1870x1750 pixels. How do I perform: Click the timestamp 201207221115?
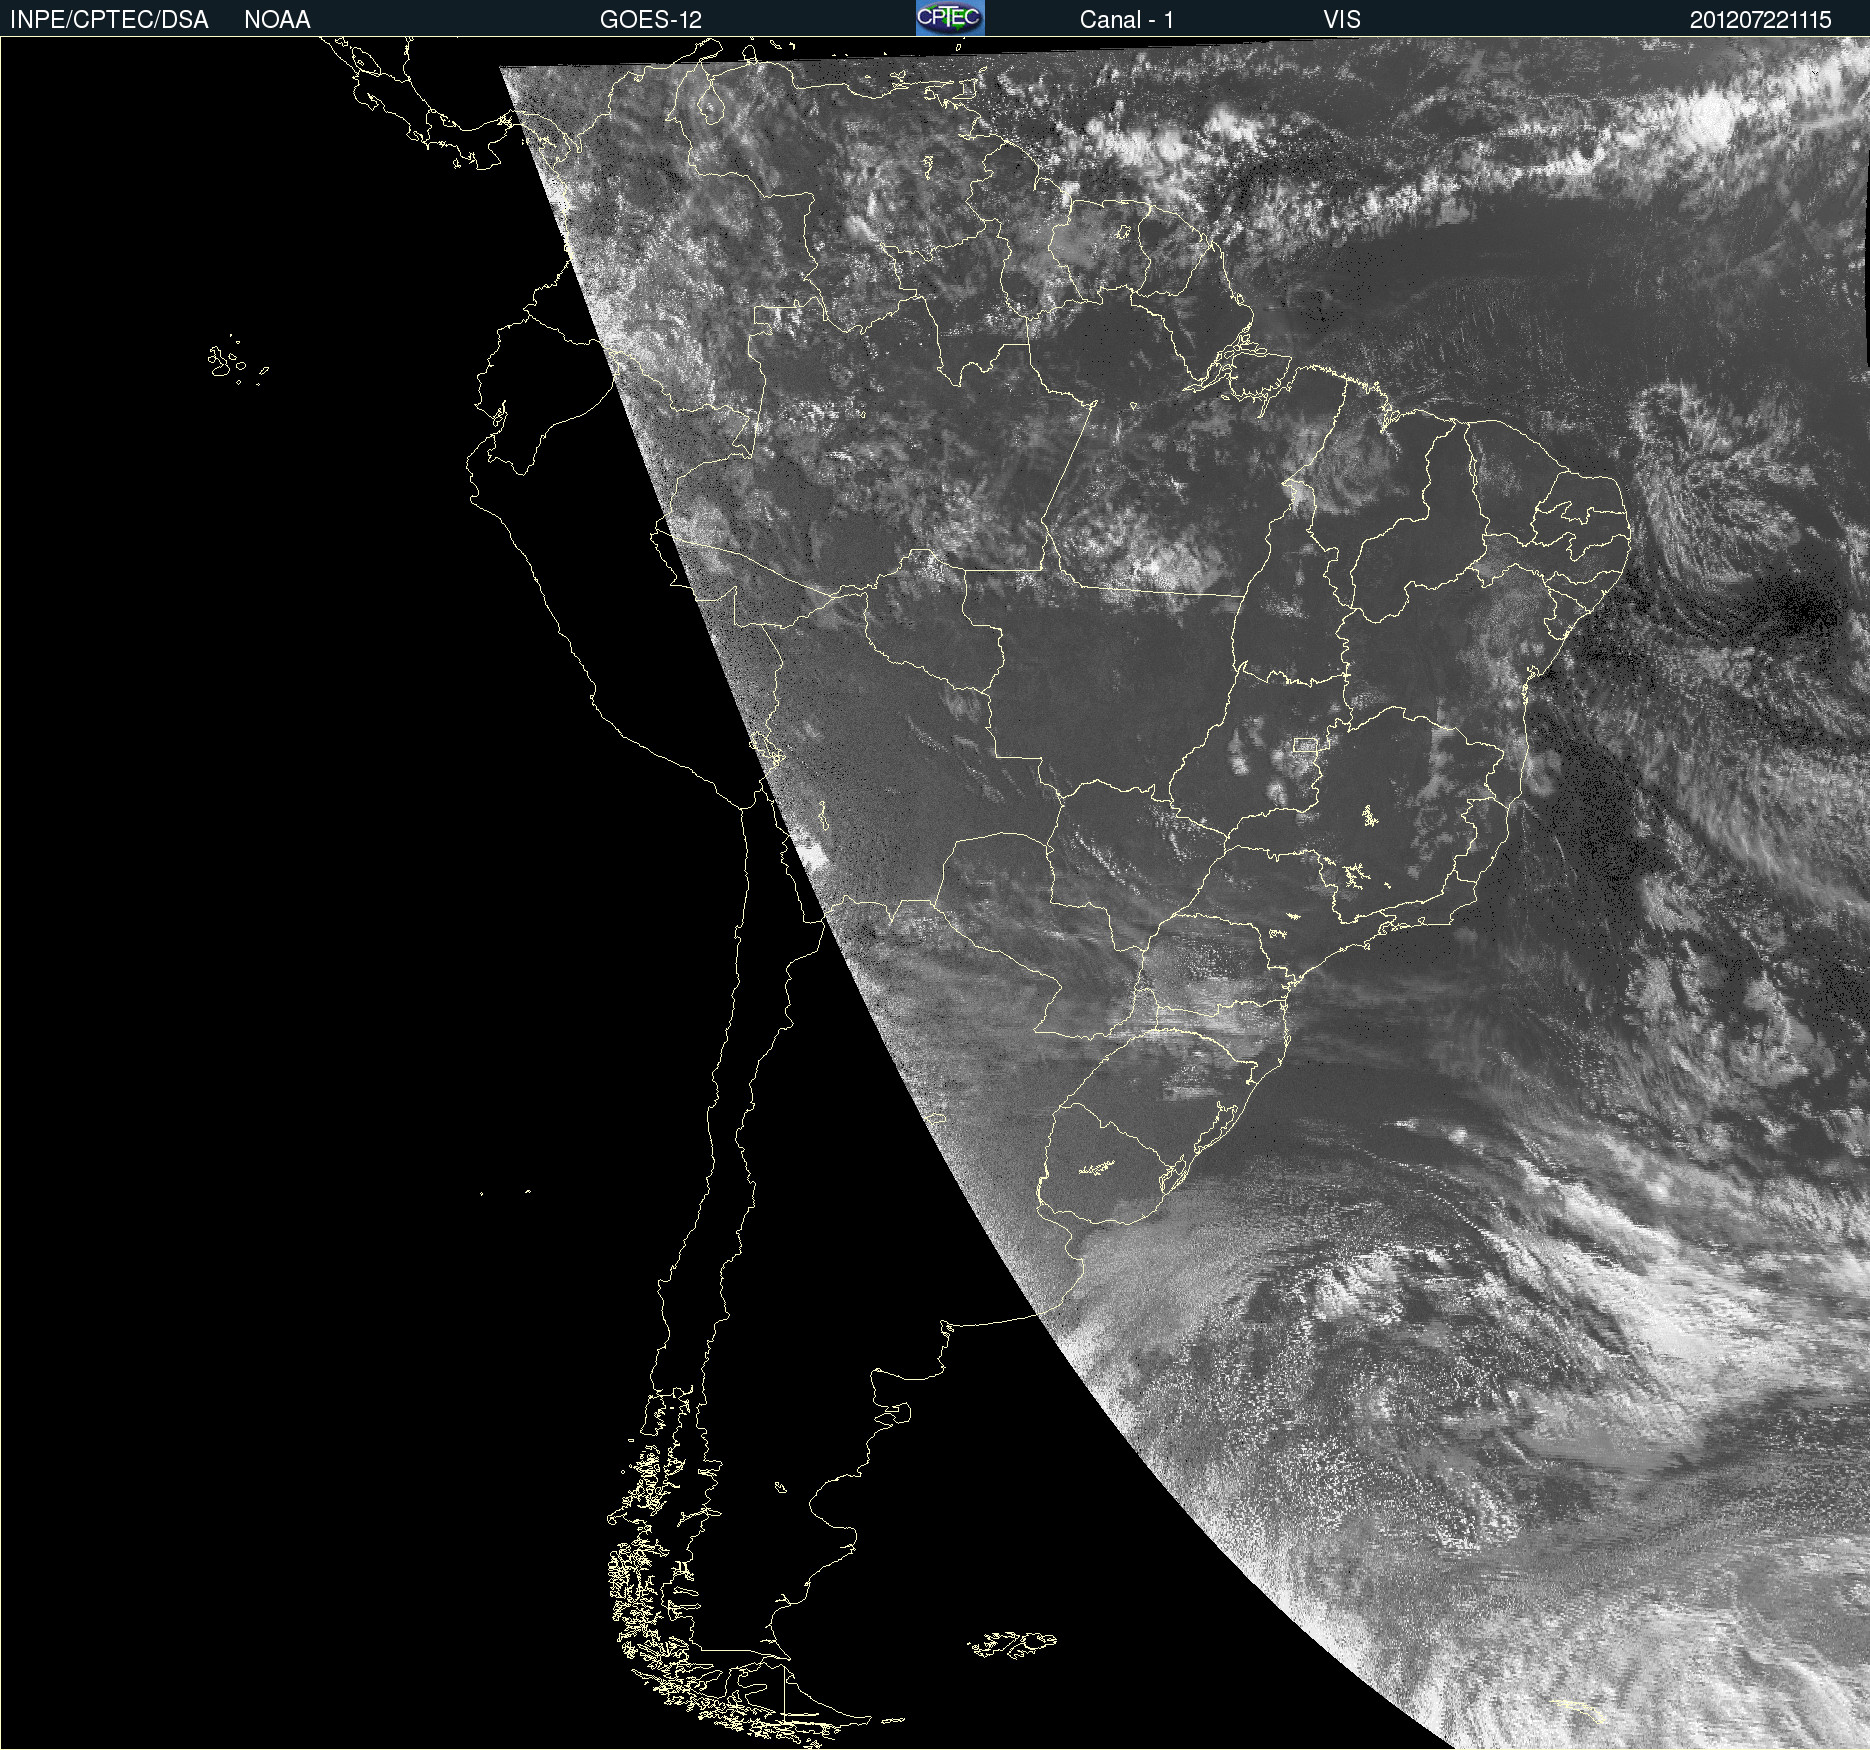1760,20
